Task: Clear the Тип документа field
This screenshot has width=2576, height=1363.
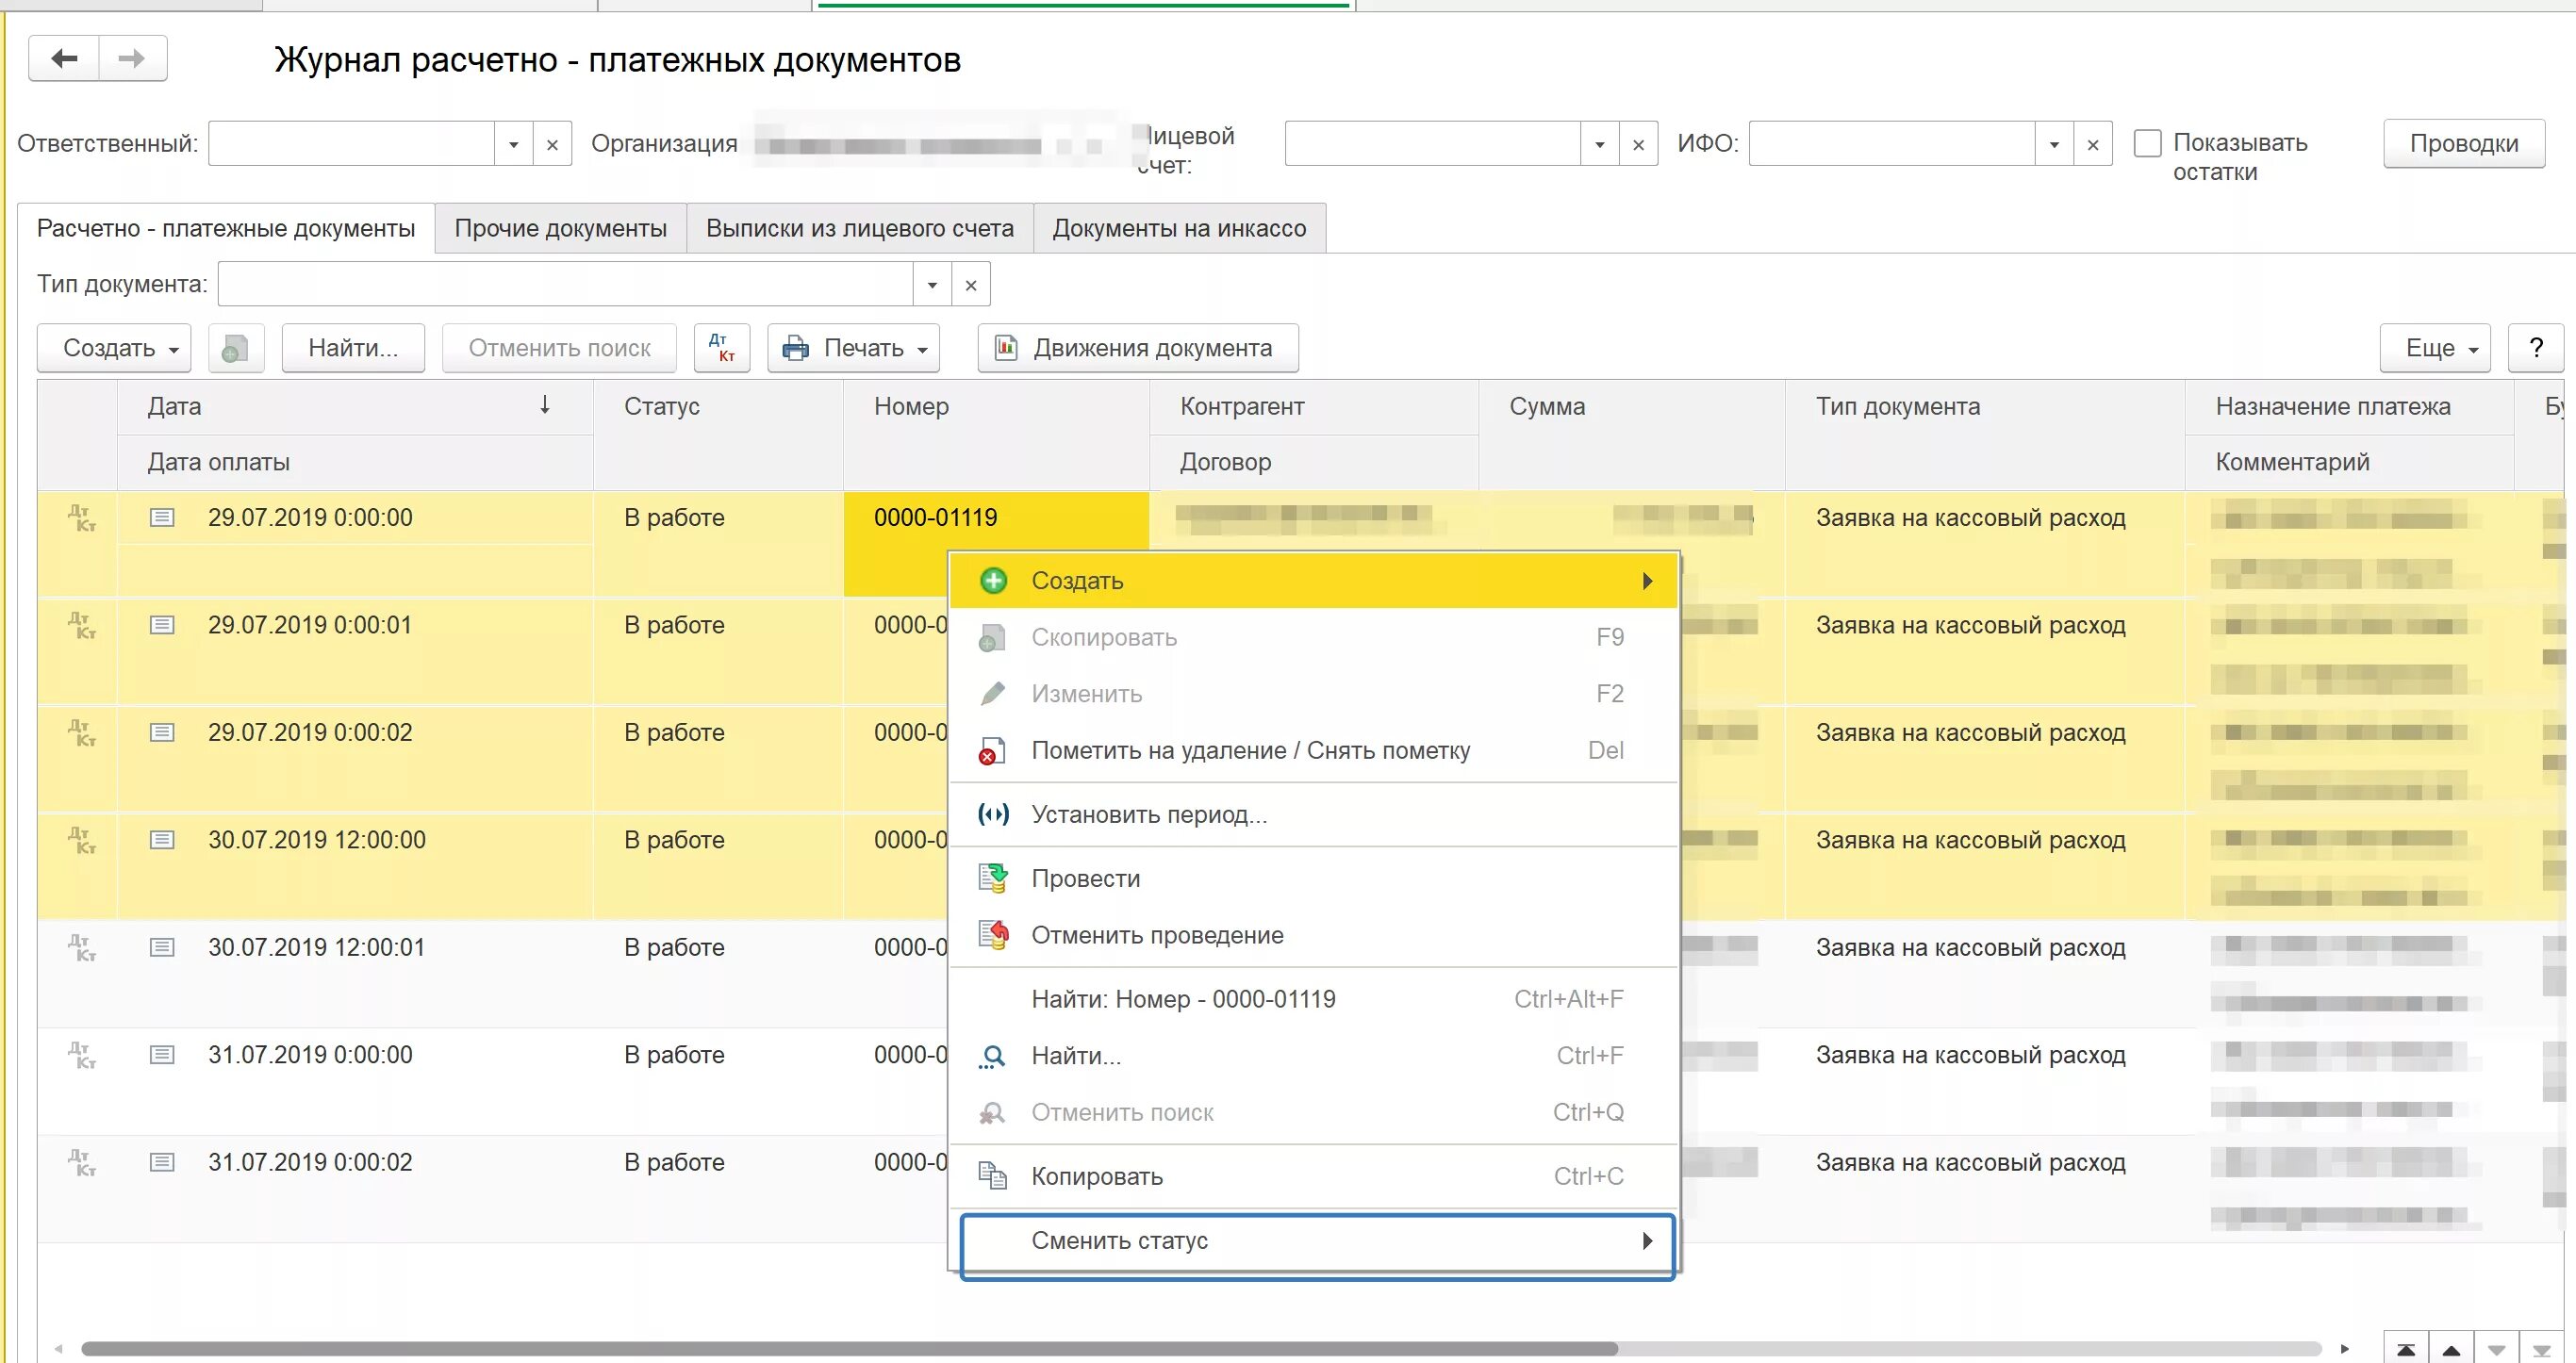Action: (x=970, y=285)
